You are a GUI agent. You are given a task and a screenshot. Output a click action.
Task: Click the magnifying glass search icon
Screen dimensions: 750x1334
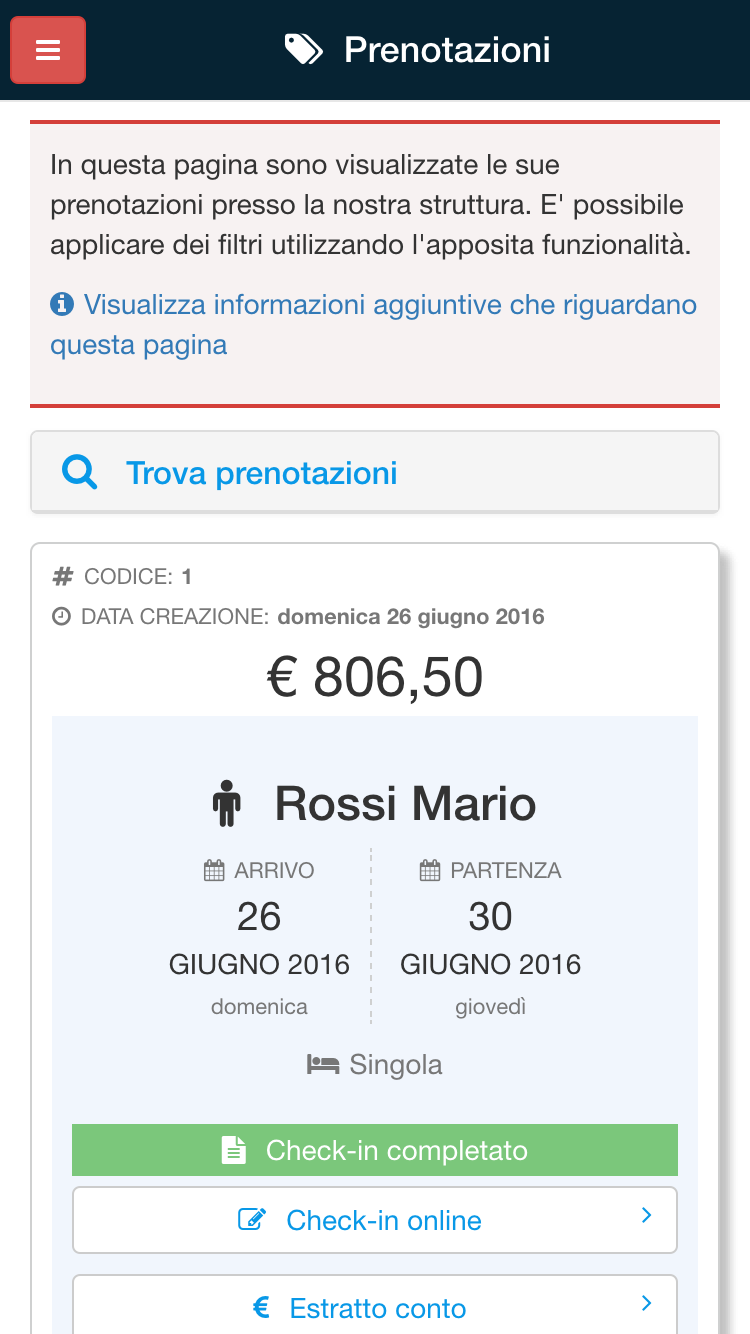tap(80, 472)
